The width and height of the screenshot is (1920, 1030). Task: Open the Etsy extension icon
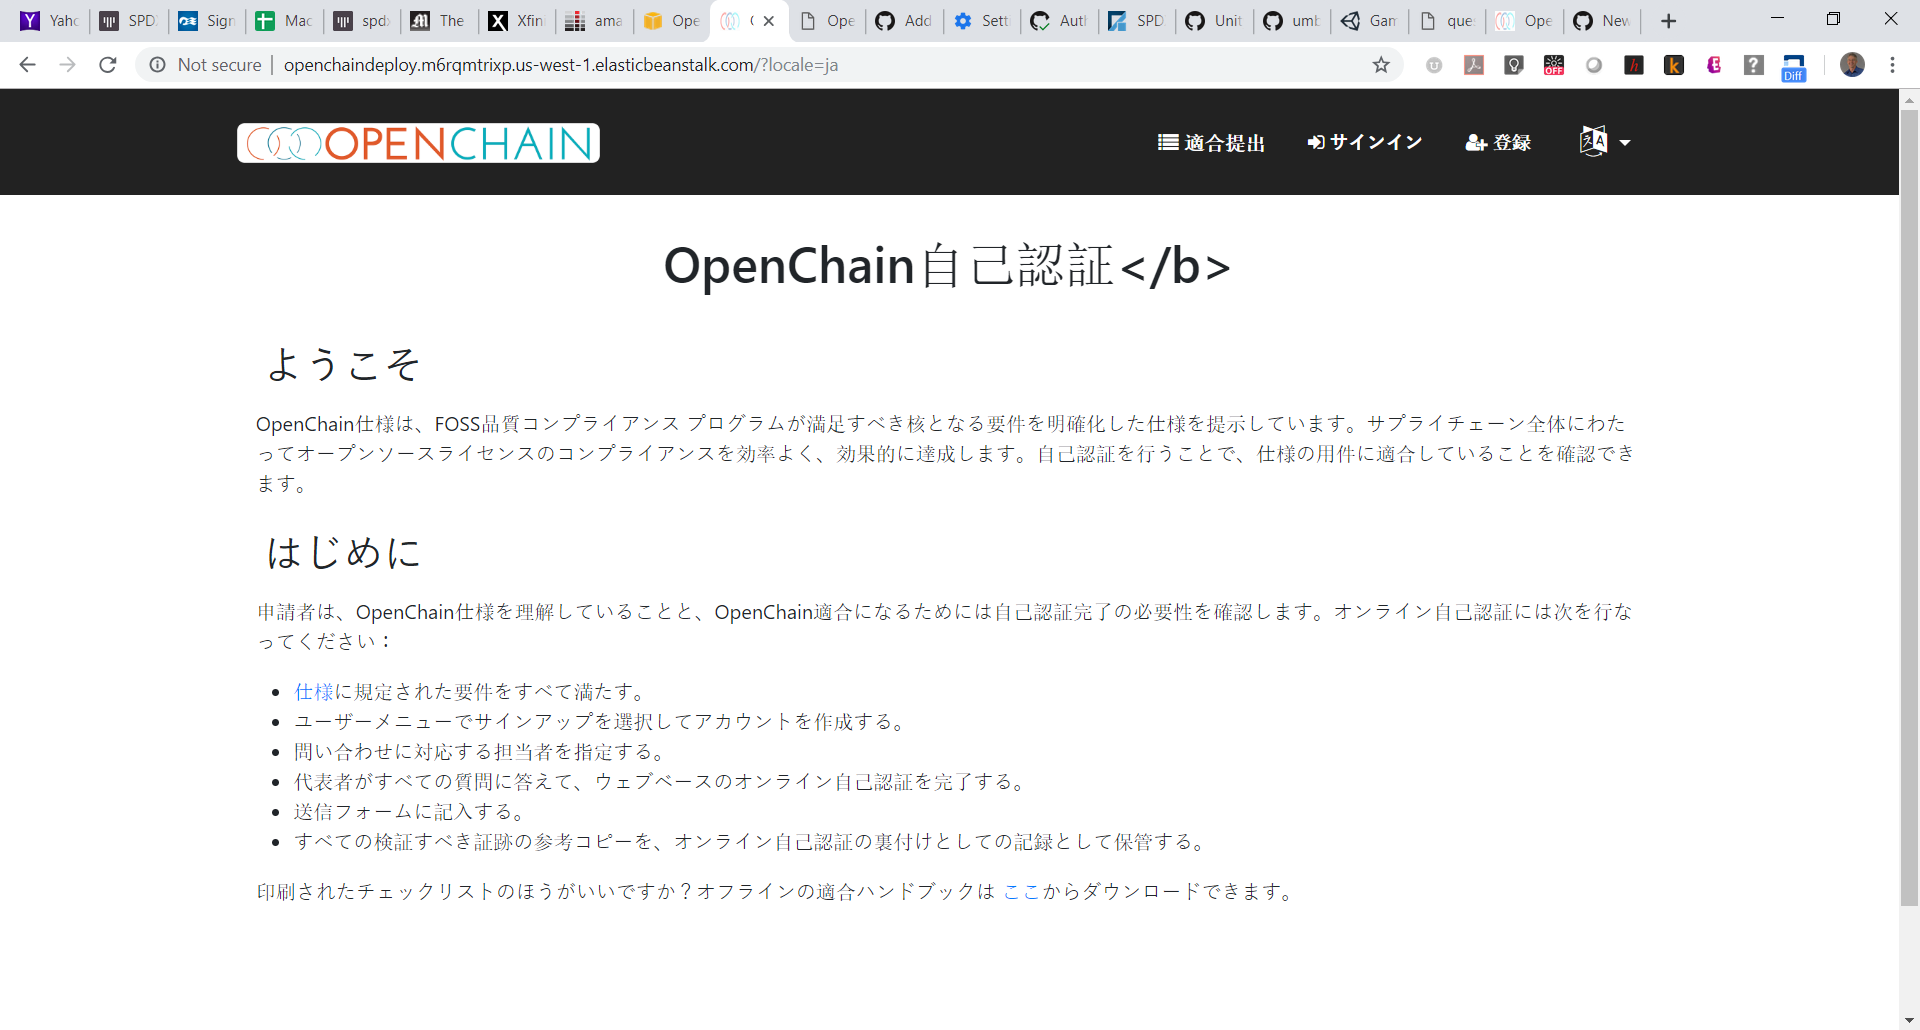[1714, 65]
